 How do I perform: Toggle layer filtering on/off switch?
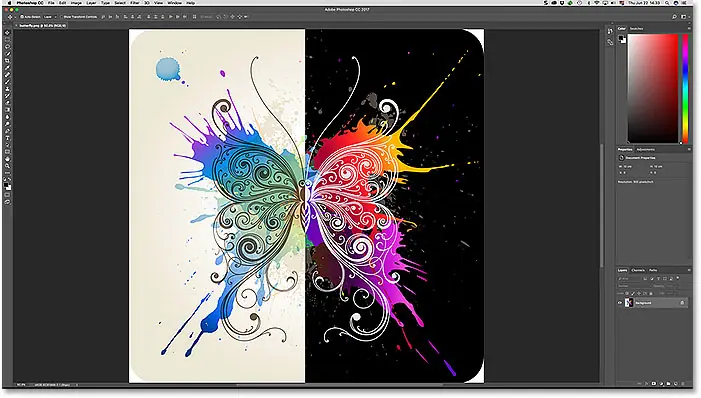click(x=678, y=278)
